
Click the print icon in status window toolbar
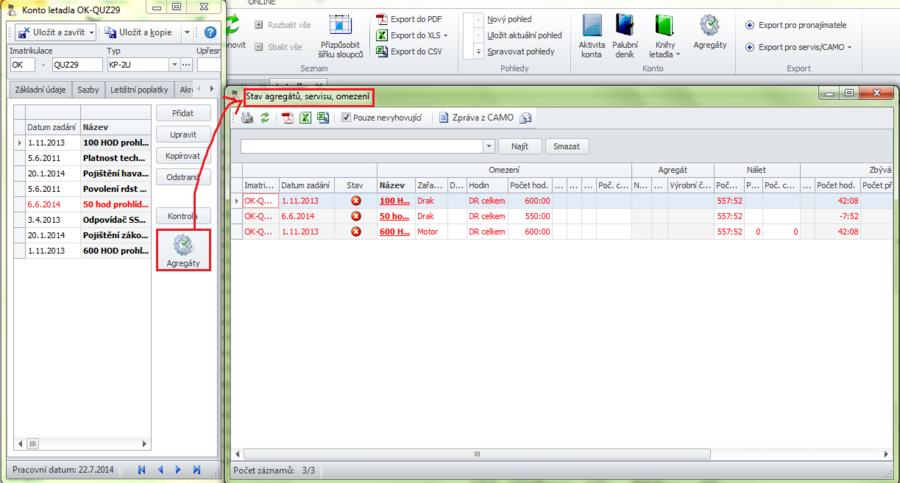tap(246, 118)
